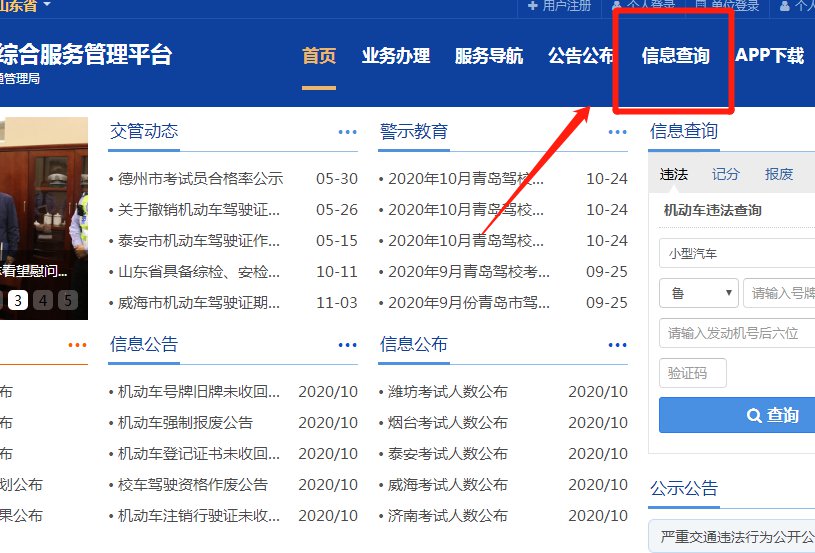Go to carousel slide 5

click(67, 300)
